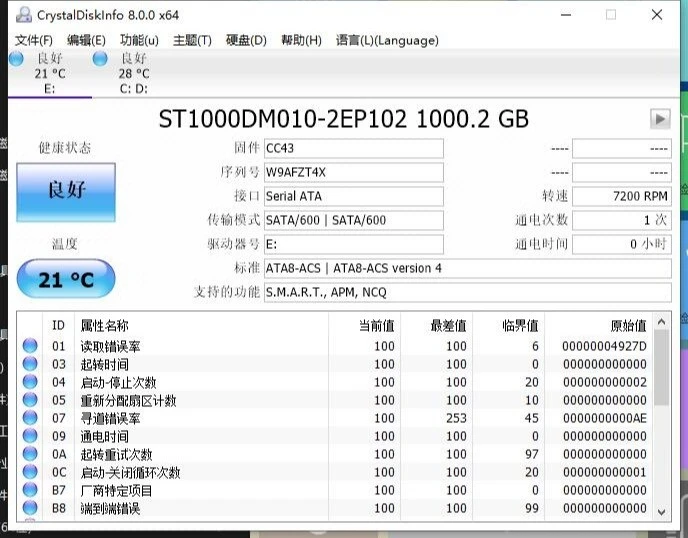Click the 21 °C temperature button

tap(66, 280)
